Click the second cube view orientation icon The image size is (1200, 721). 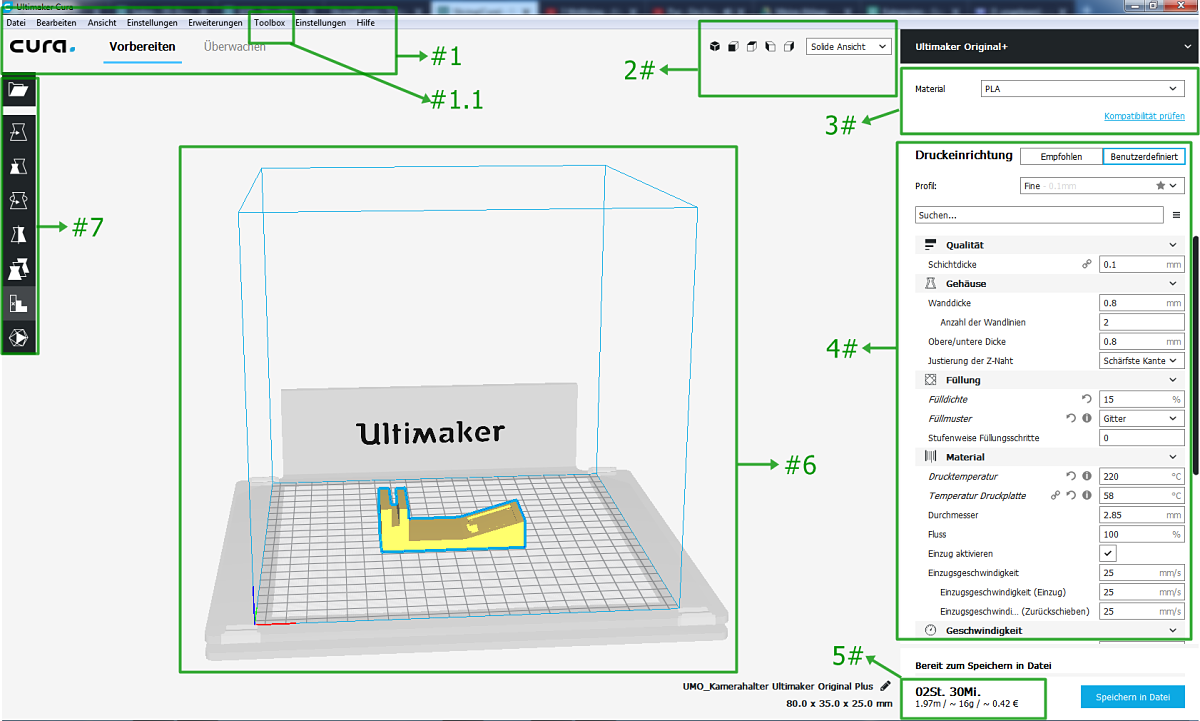(x=733, y=46)
